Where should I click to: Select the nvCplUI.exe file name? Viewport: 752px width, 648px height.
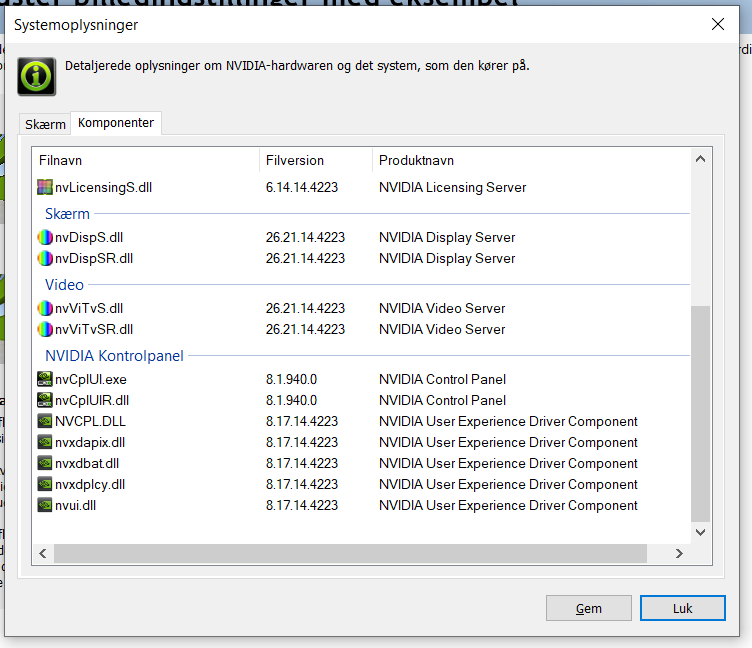(x=91, y=379)
